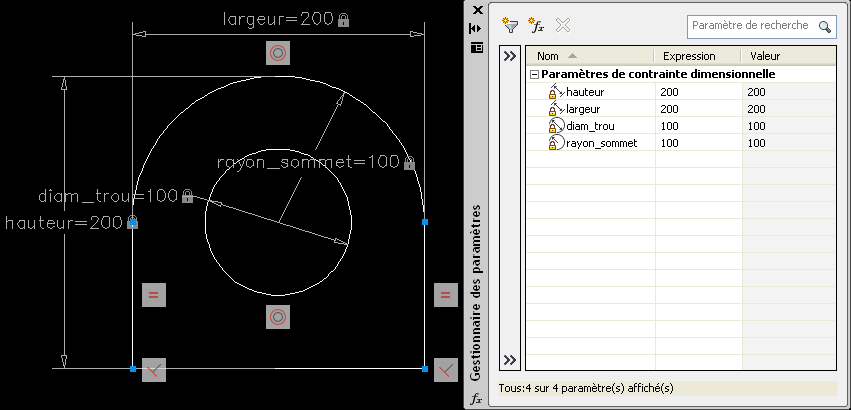Sort by the Nom column header
The height and width of the screenshot is (410, 851).
tap(588, 56)
